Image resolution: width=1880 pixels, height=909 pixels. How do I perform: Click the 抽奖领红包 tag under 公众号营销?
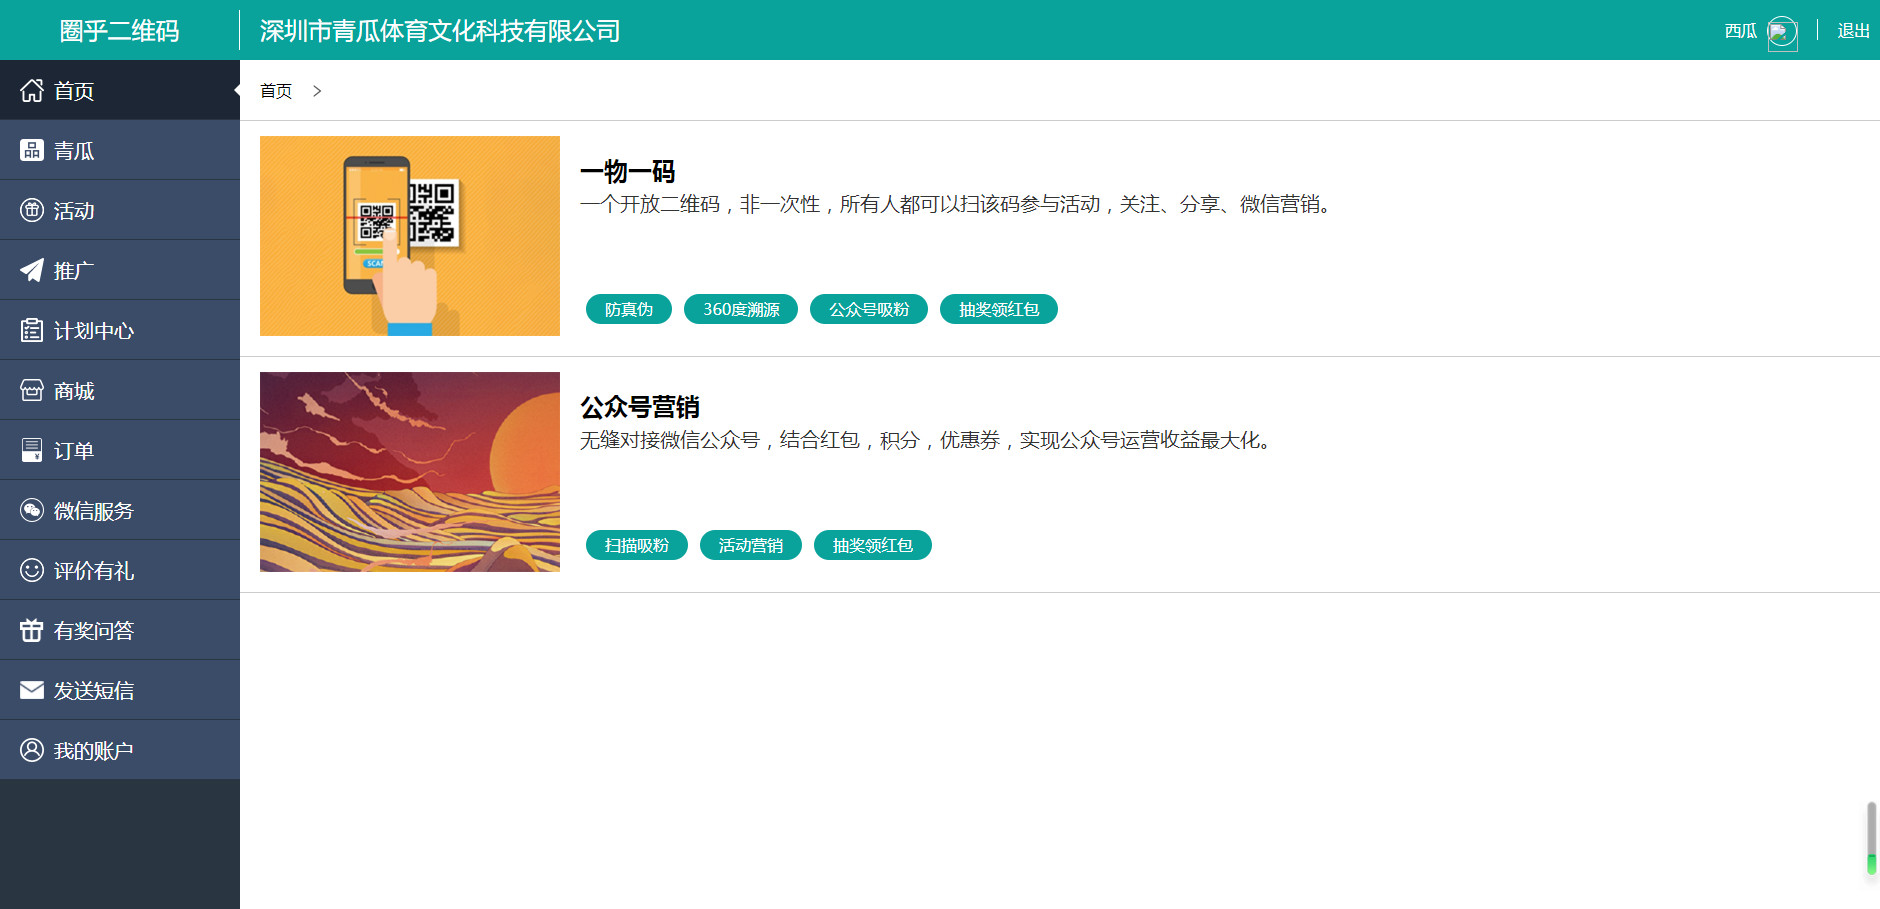pos(872,545)
